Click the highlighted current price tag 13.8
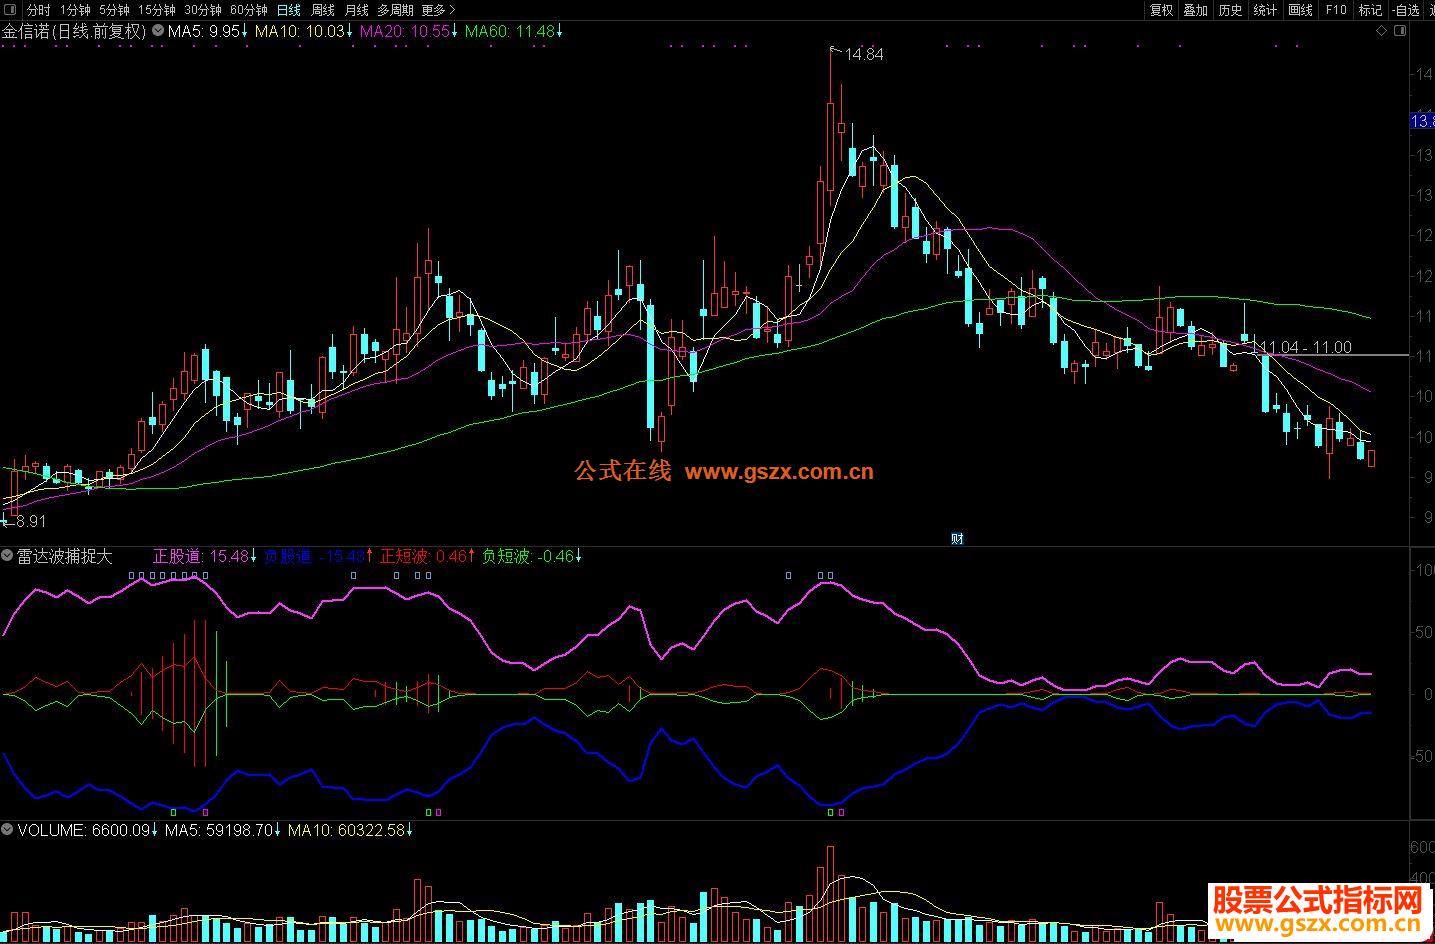The width and height of the screenshot is (1435, 944). 1422,121
